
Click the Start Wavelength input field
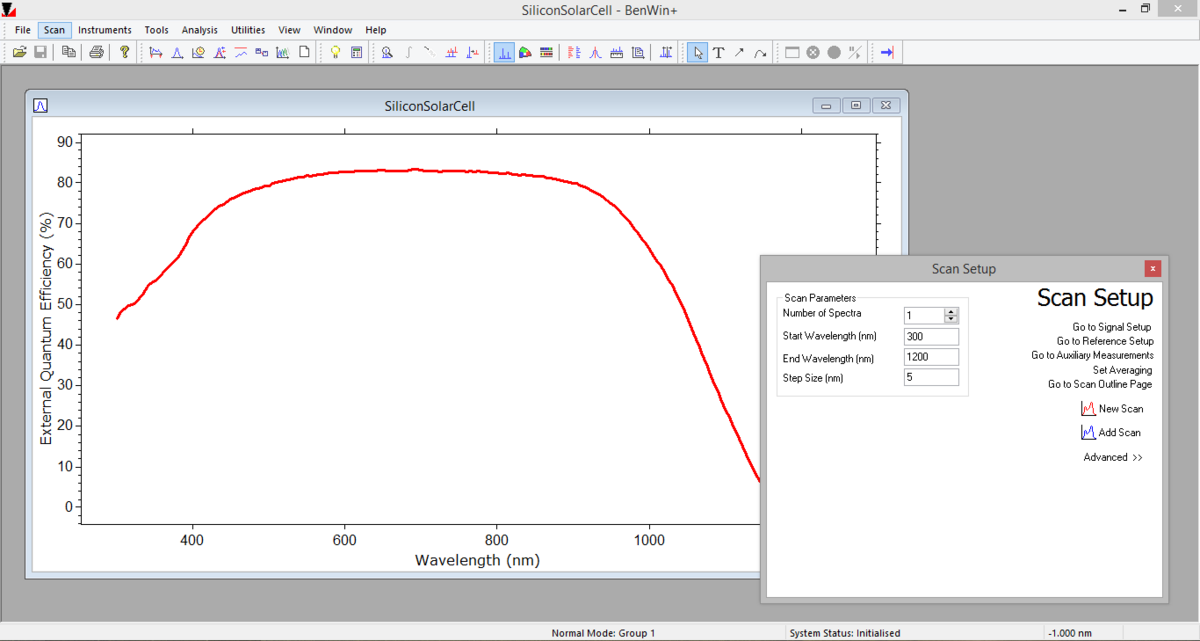pos(931,337)
